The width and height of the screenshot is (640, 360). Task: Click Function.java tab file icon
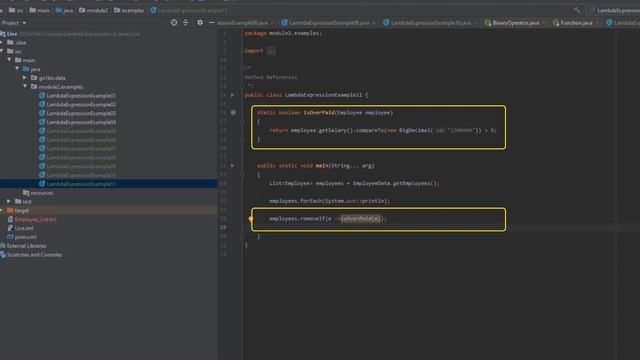(x=556, y=23)
